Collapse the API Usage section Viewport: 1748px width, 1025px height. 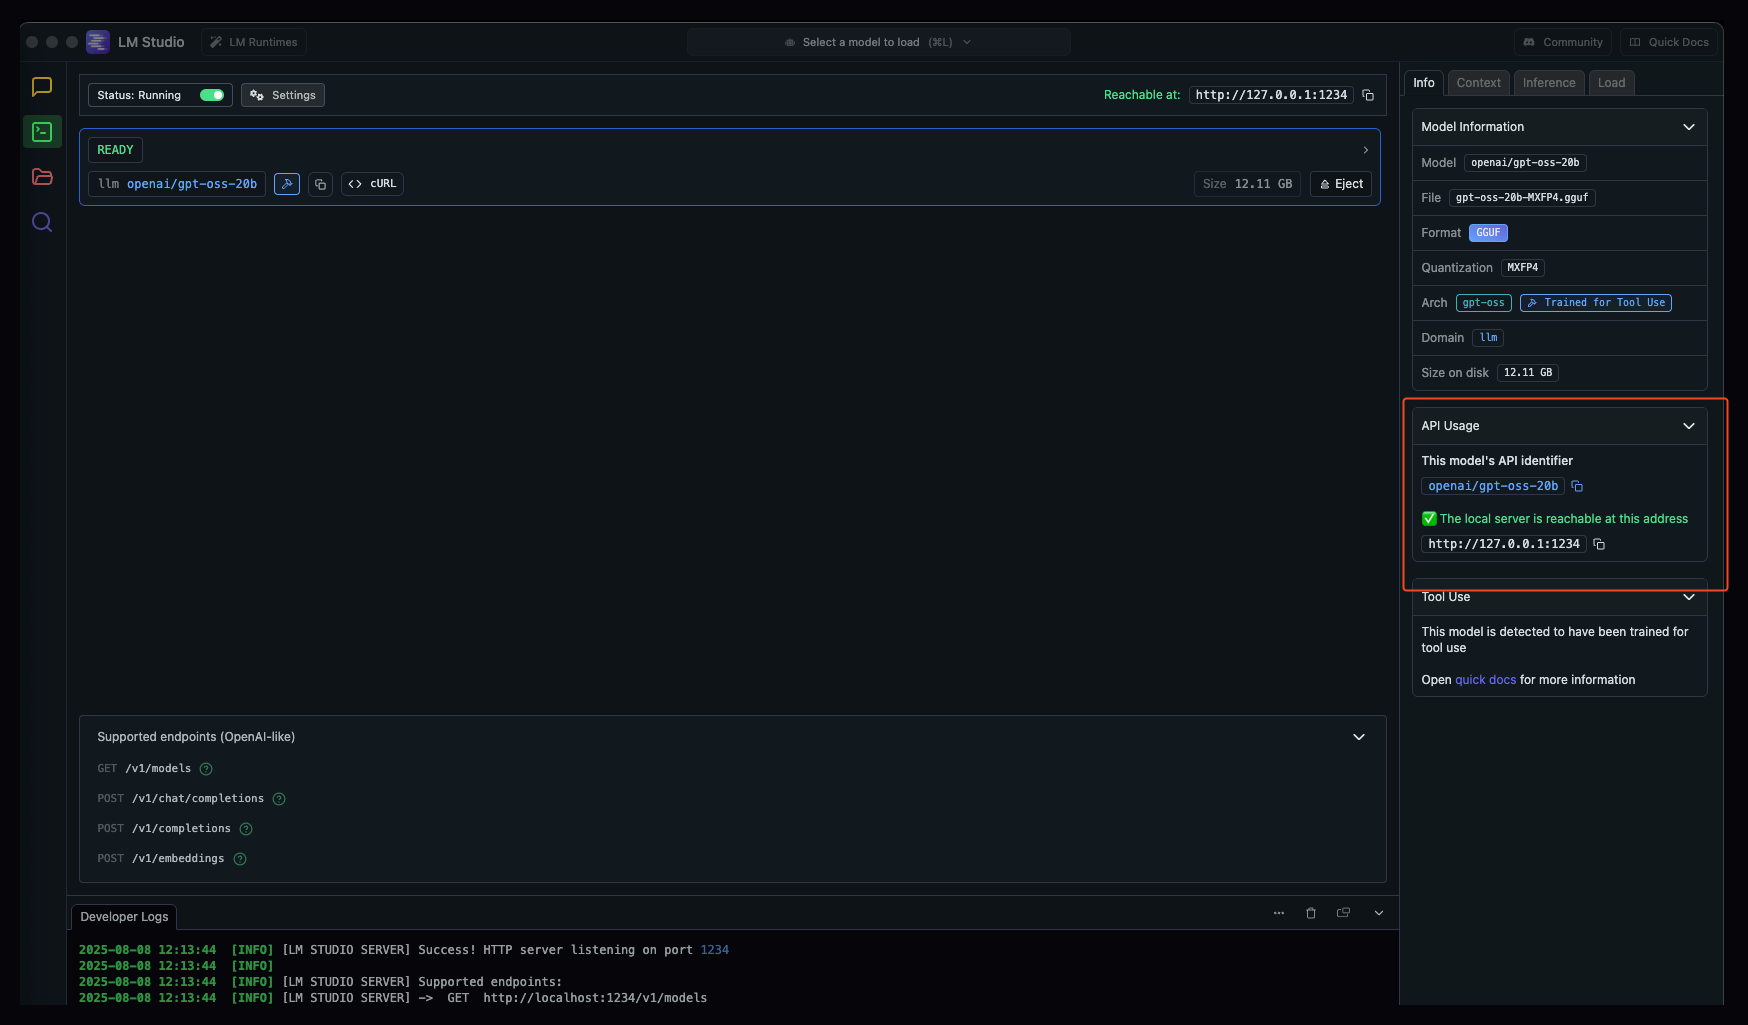[1689, 425]
